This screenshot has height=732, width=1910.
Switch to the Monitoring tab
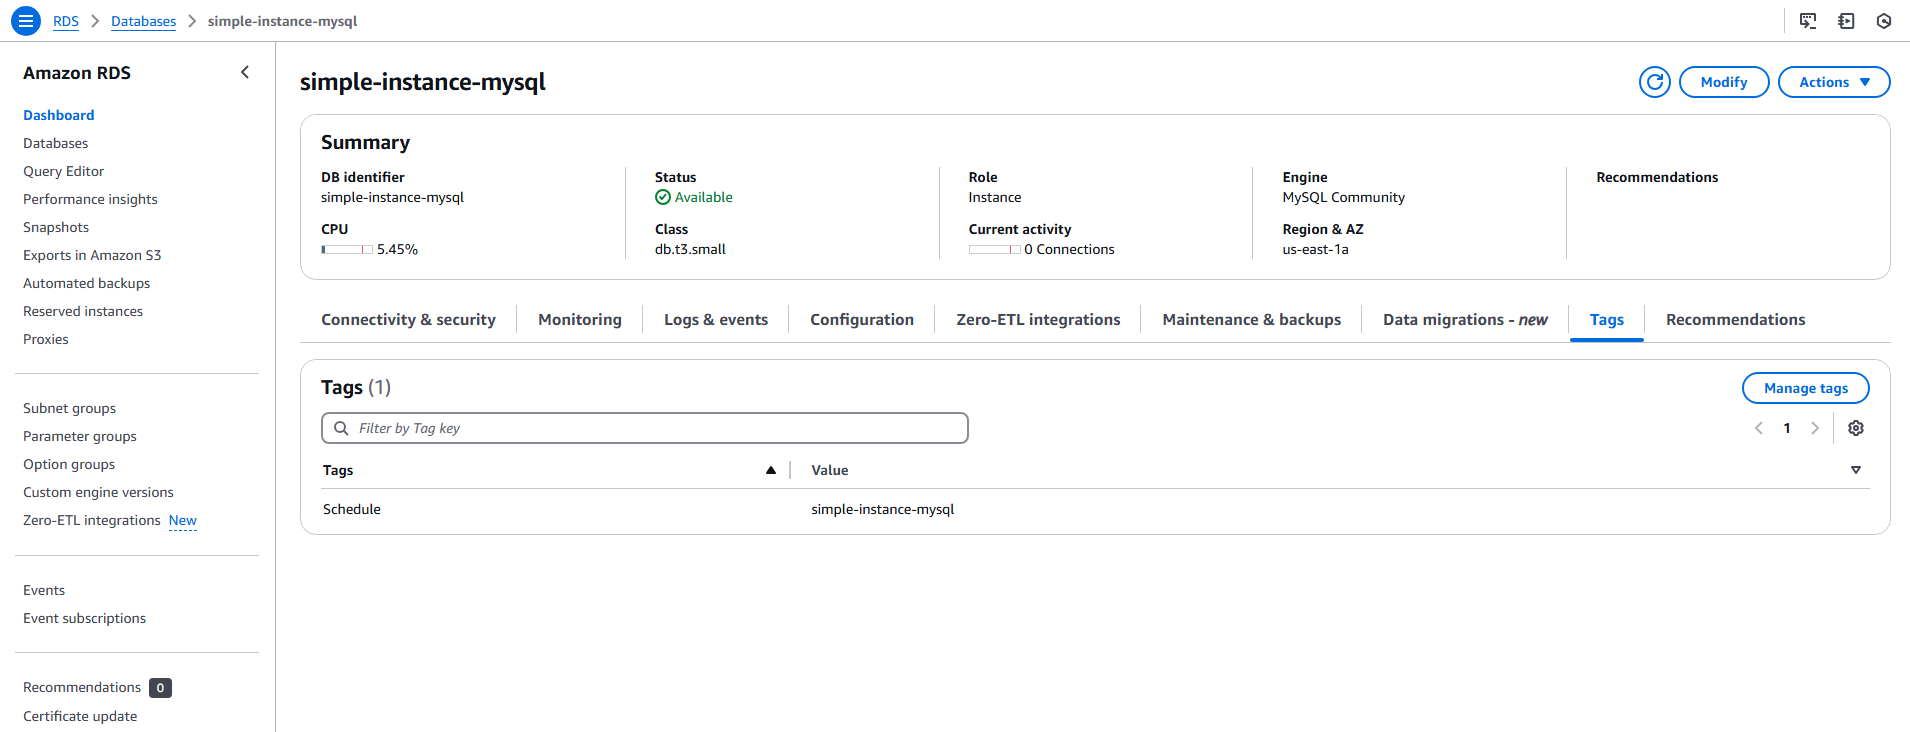coord(579,320)
